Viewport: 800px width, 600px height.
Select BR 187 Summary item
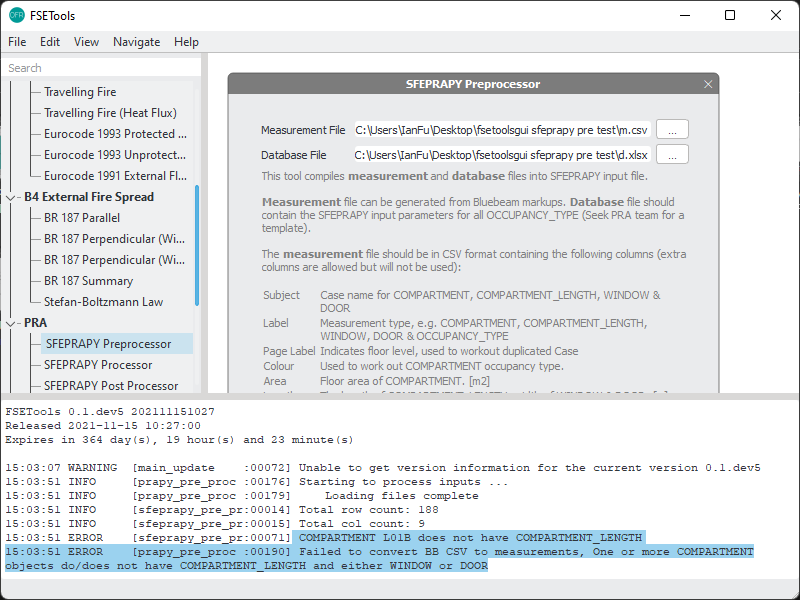click(x=88, y=281)
